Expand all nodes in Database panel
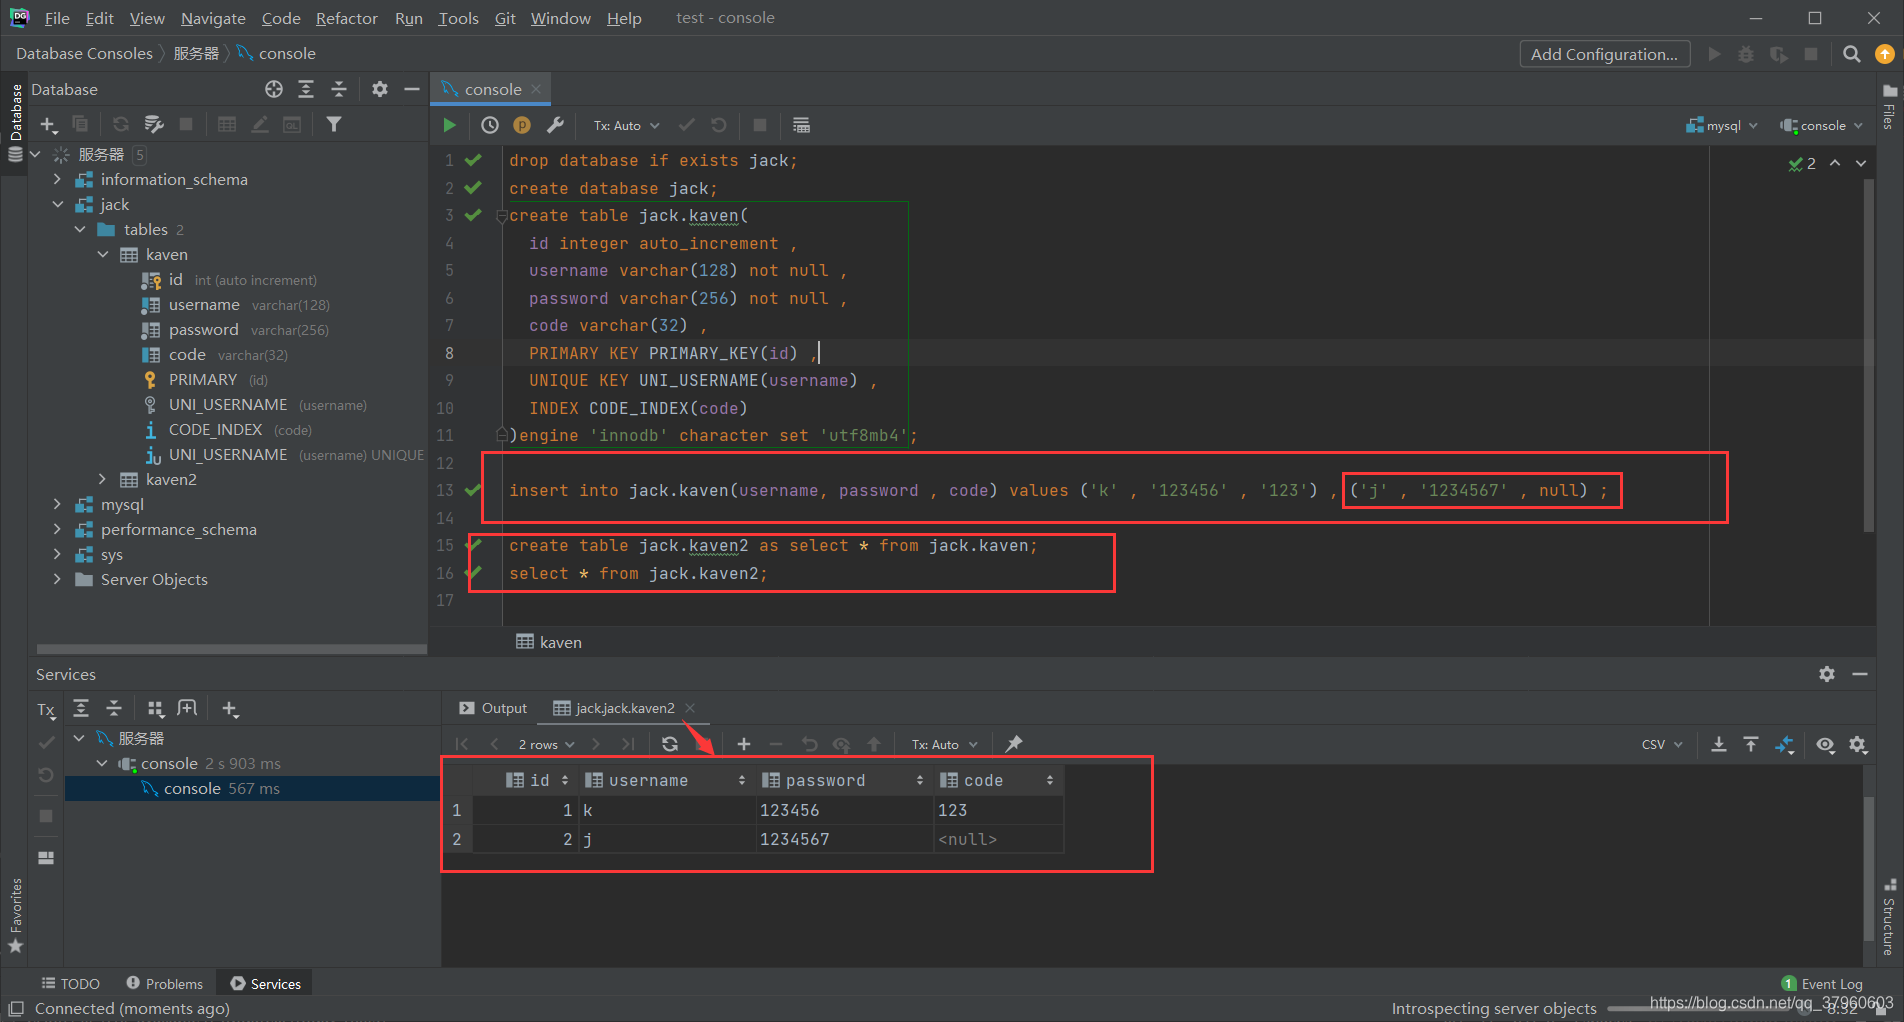 pyautogui.click(x=306, y=89)
